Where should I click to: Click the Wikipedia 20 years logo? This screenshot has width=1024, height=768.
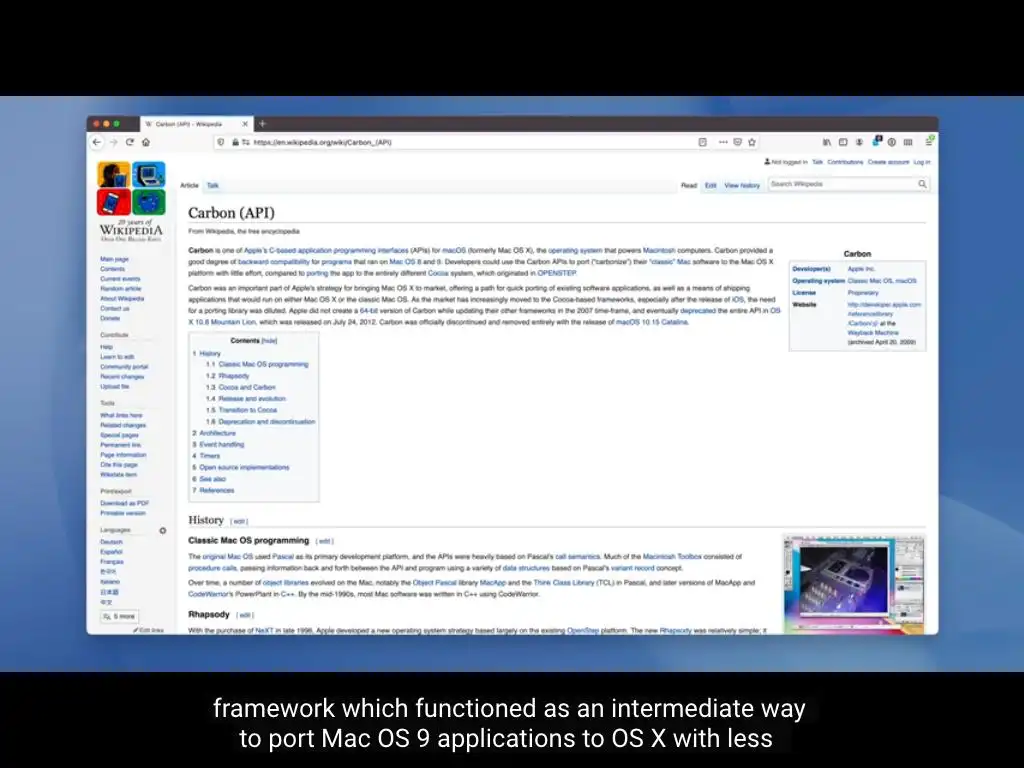pyautogui.click(x=131, y=202)
